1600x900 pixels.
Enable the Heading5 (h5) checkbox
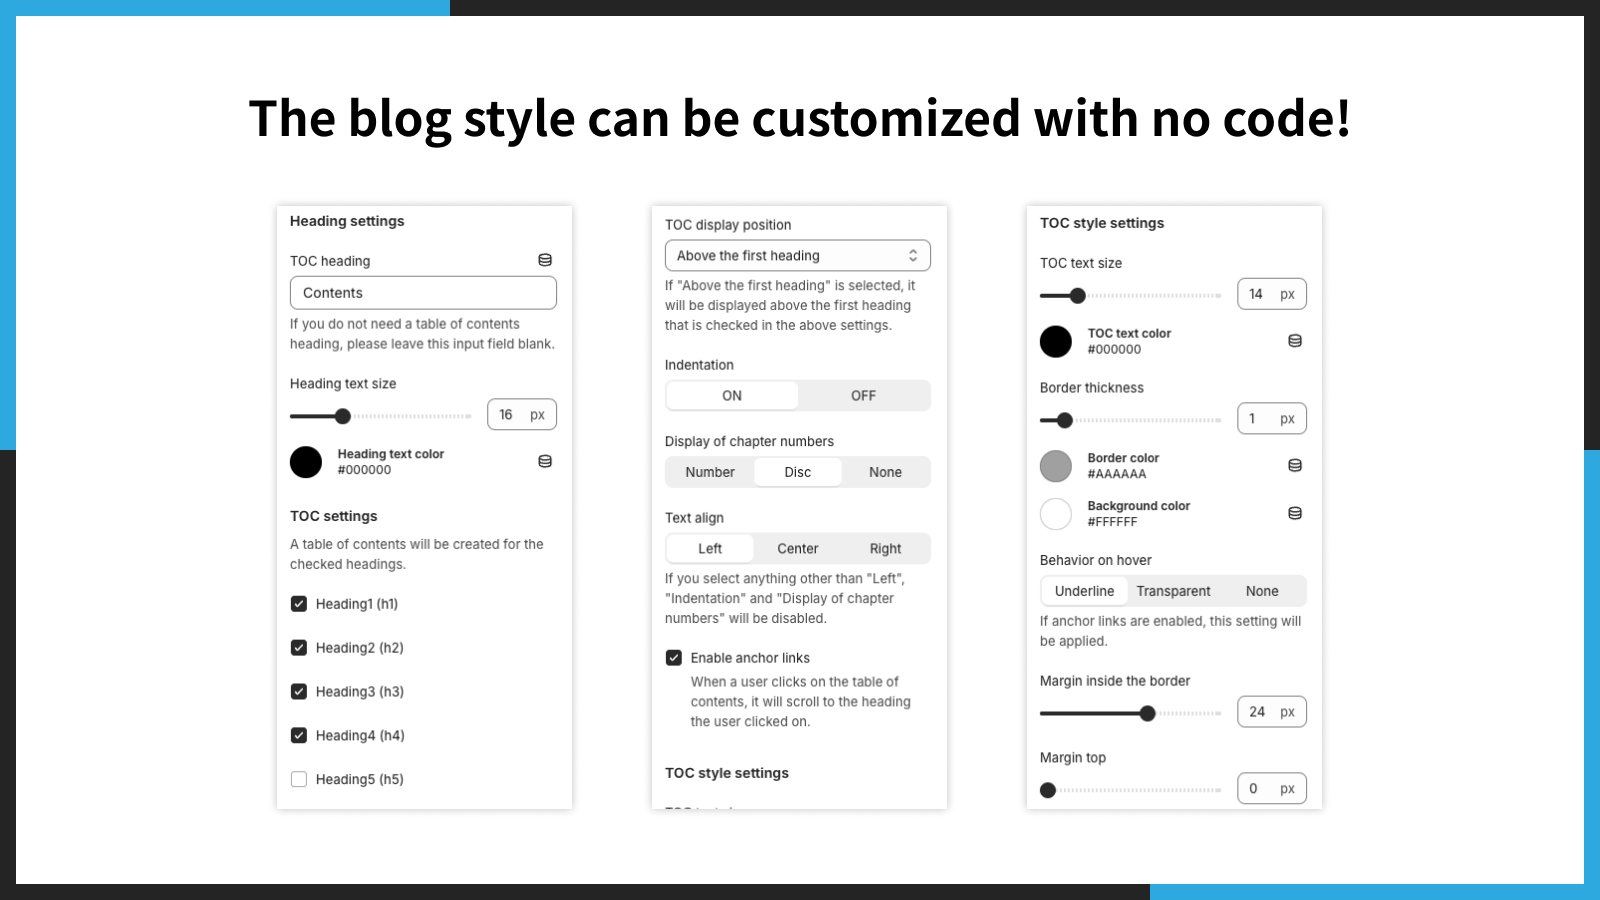pos(299,779)
